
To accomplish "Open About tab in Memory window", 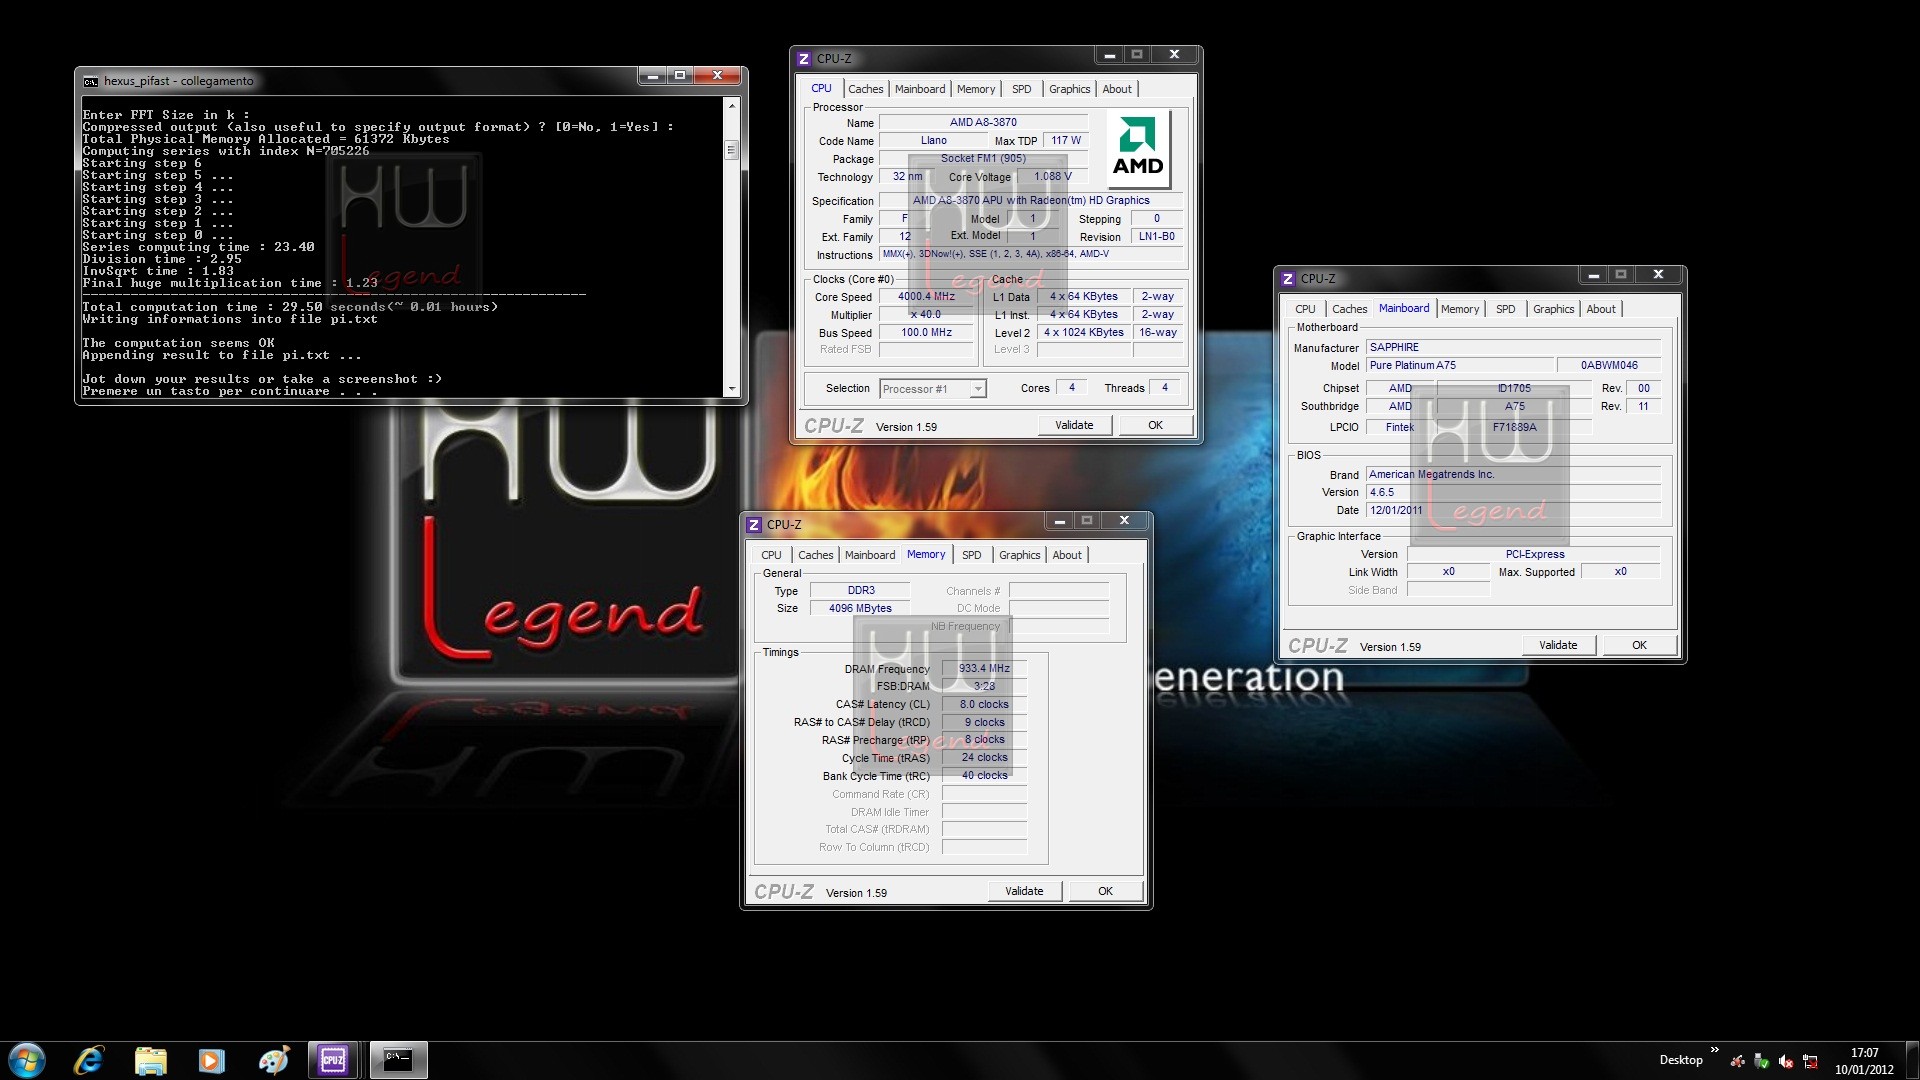I will [x=1067, y=555].
